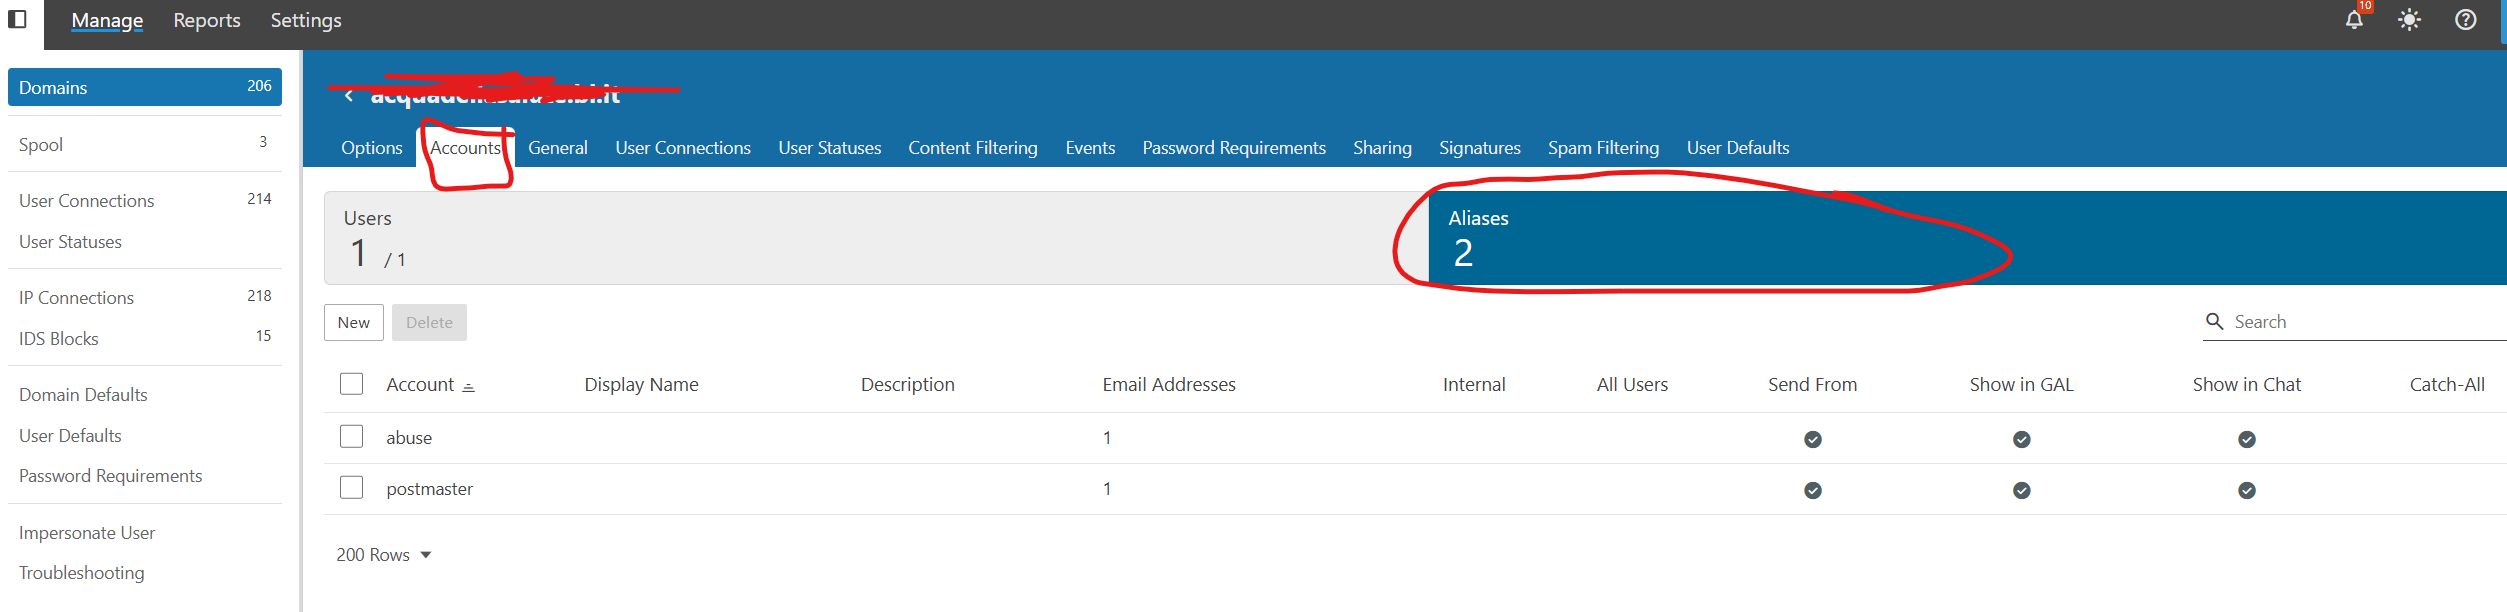
Task: Open the notifications bell
Action: [x=2354, y=20]
